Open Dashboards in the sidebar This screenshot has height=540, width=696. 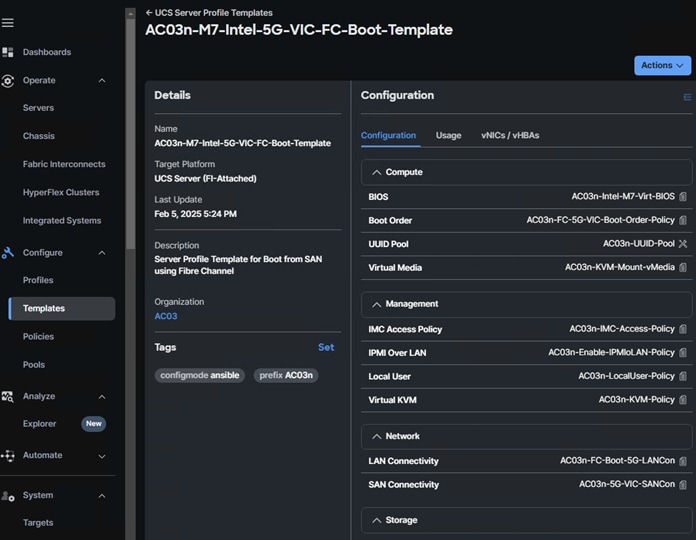[x=47, y=52]
